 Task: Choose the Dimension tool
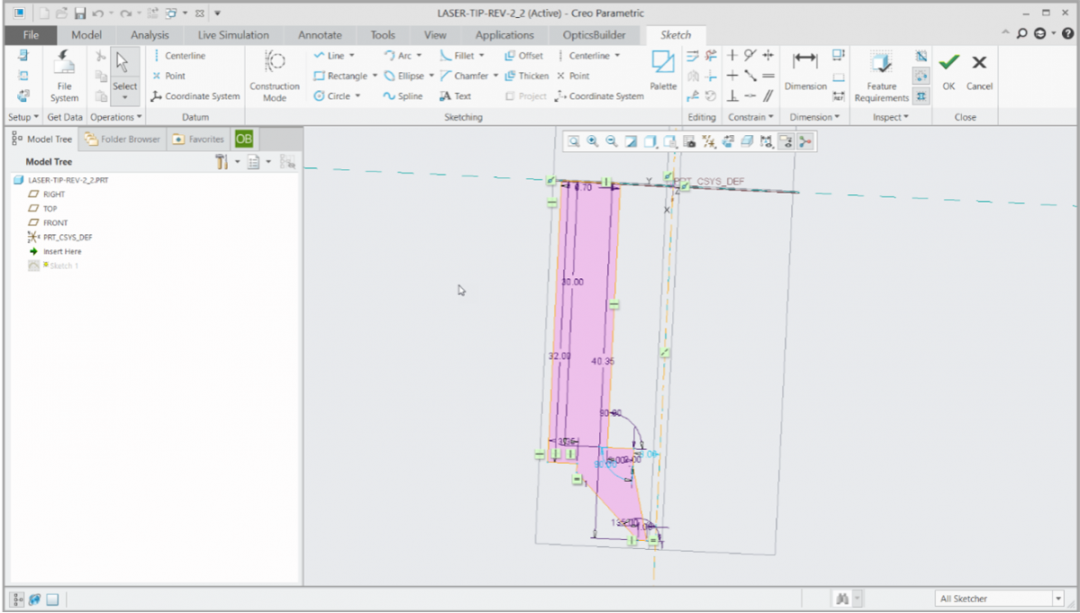[805, 70]
